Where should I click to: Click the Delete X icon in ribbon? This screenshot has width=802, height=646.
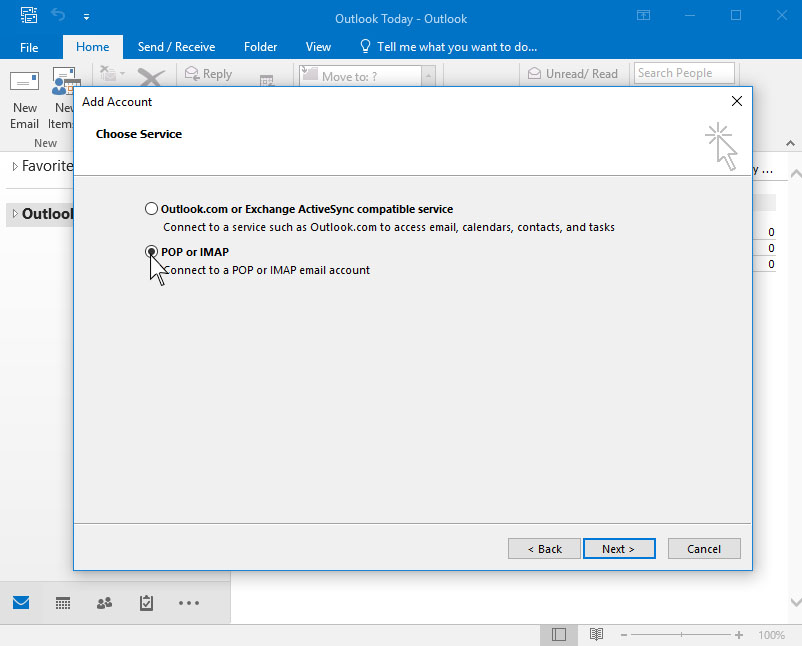tap(151, 78)
